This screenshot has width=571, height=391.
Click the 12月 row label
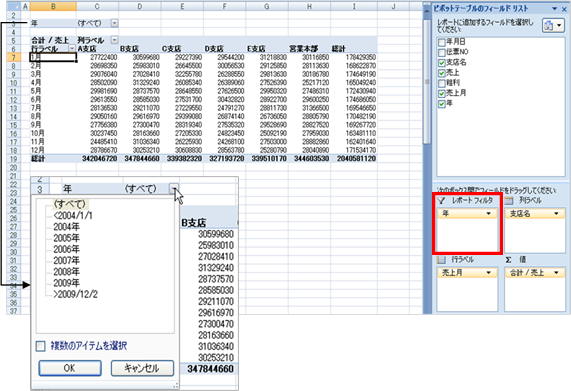[38, 150]
